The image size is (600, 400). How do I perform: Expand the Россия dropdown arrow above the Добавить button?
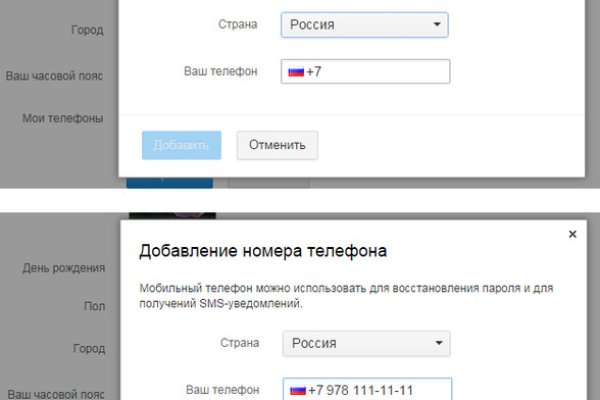point(436,25)
